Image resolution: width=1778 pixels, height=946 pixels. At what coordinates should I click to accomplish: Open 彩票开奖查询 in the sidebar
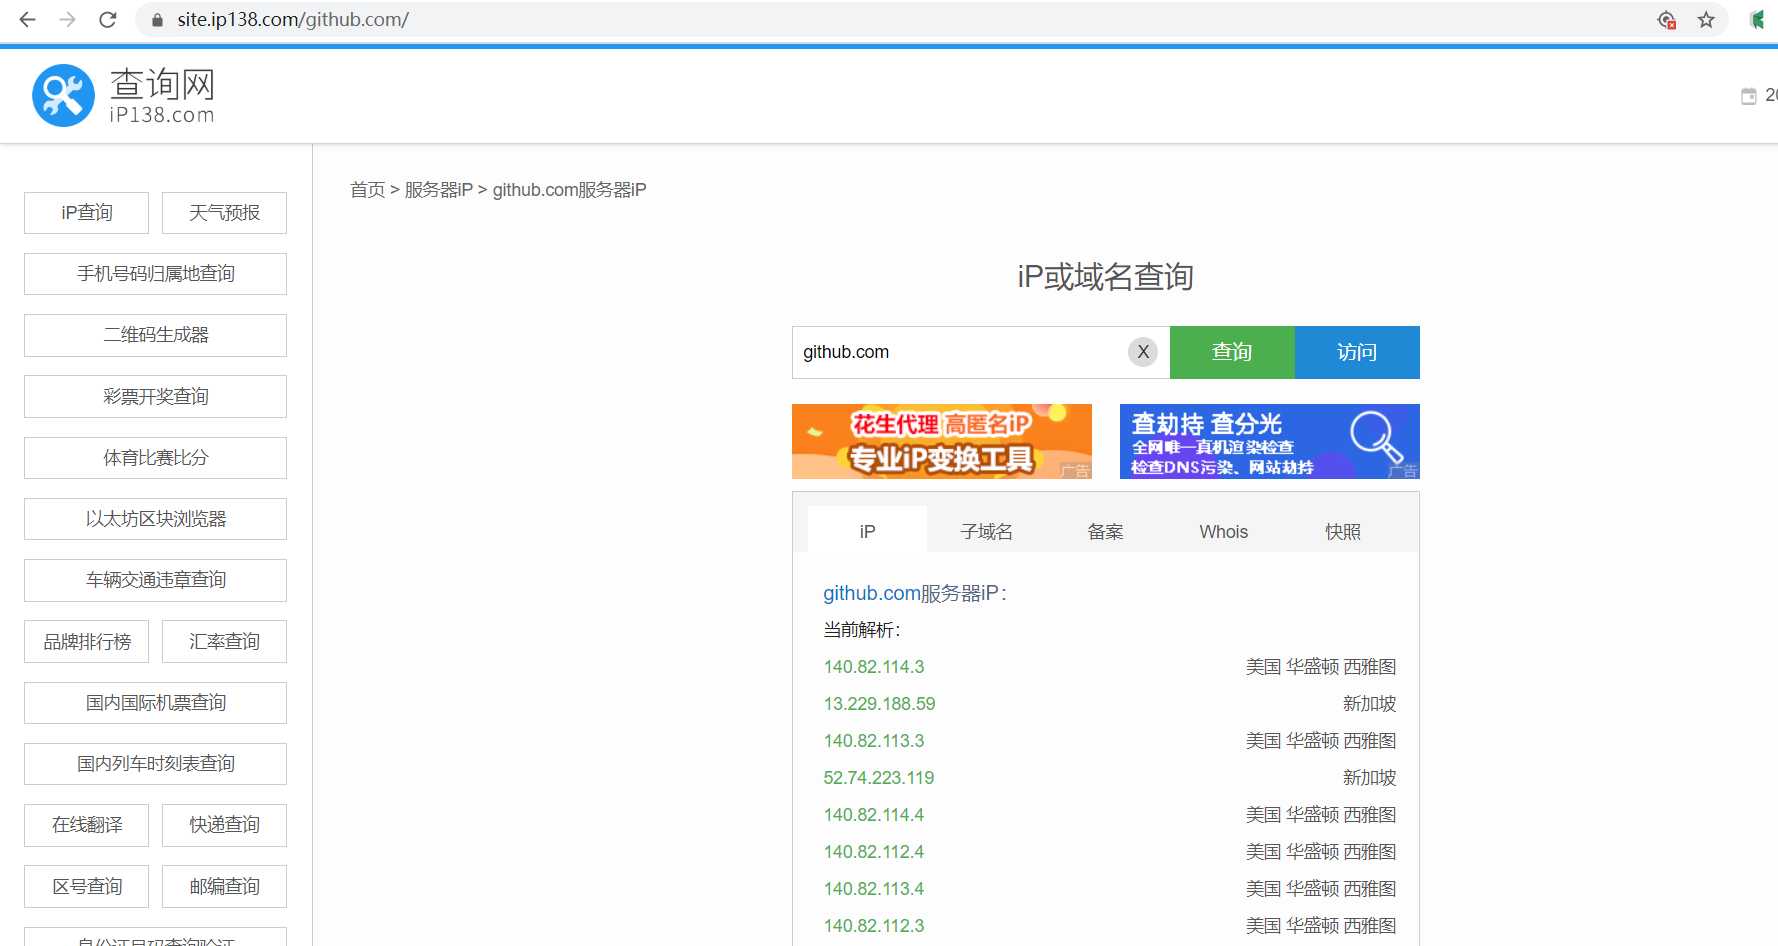155,396
